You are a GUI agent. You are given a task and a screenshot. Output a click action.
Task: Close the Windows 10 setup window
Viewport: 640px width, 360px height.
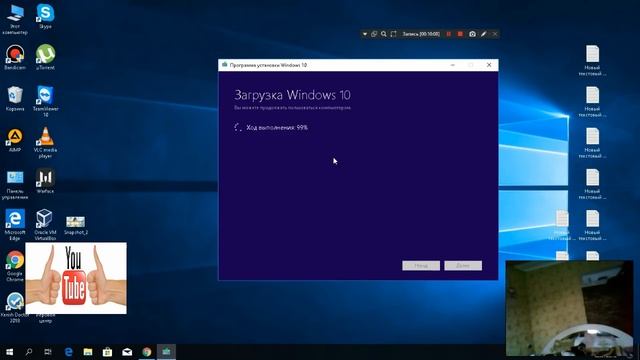[489, 65]
